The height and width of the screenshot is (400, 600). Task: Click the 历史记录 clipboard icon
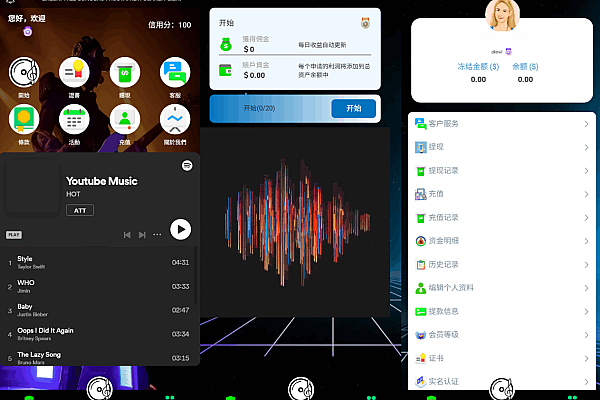click(421, 264)
